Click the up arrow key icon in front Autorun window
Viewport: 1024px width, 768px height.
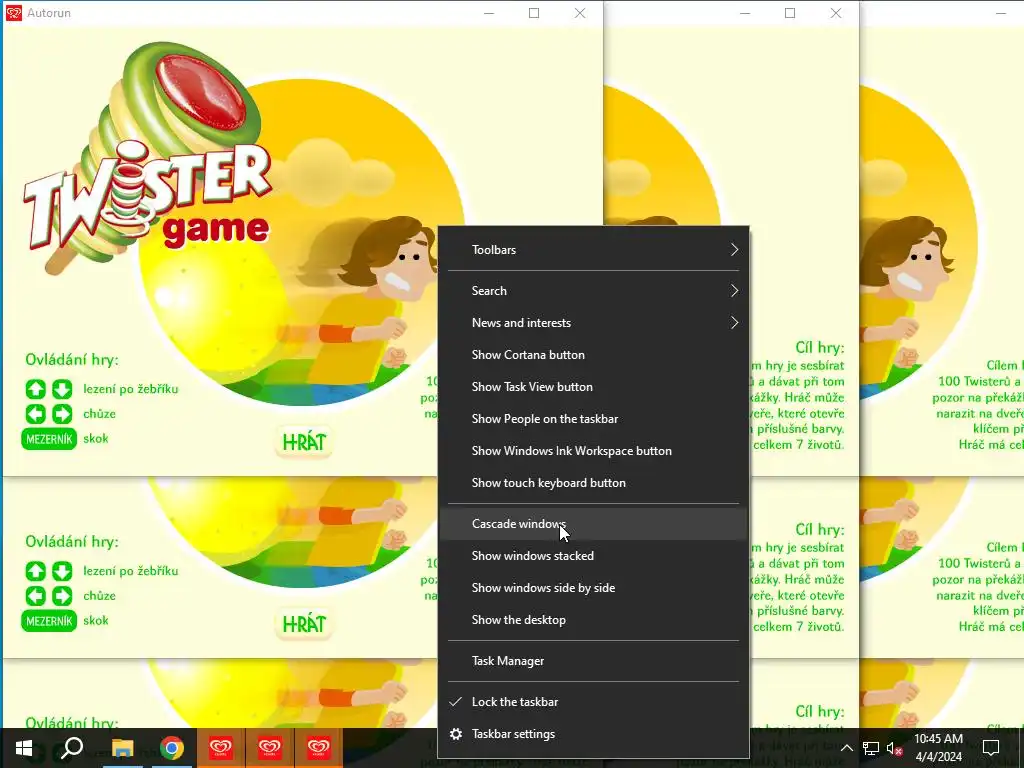[x=36, y=389]
